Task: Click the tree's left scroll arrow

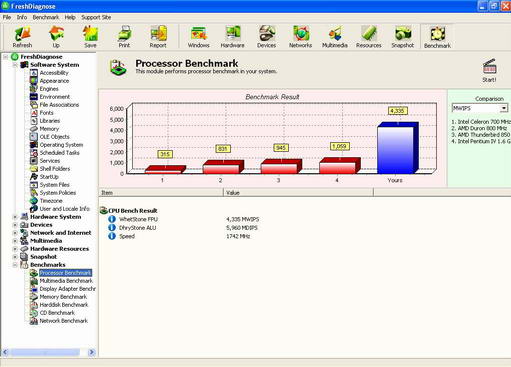Action: coord(5,352)
